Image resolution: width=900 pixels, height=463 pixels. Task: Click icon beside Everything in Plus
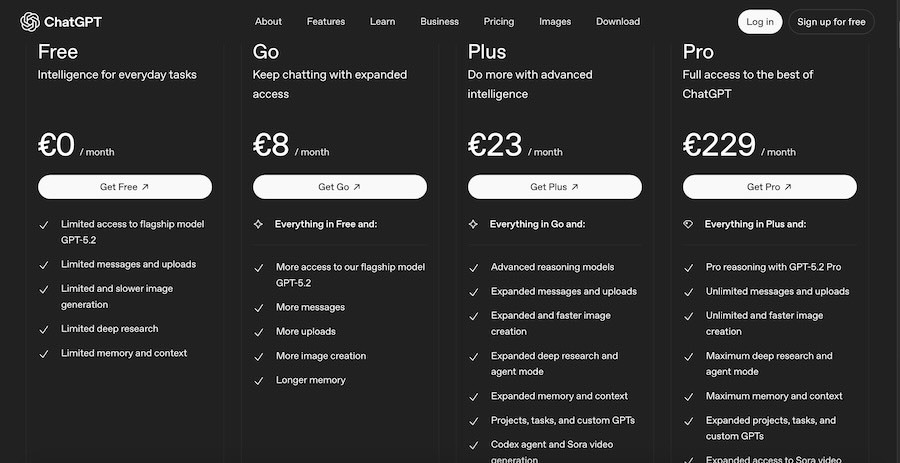click(688, 224)
